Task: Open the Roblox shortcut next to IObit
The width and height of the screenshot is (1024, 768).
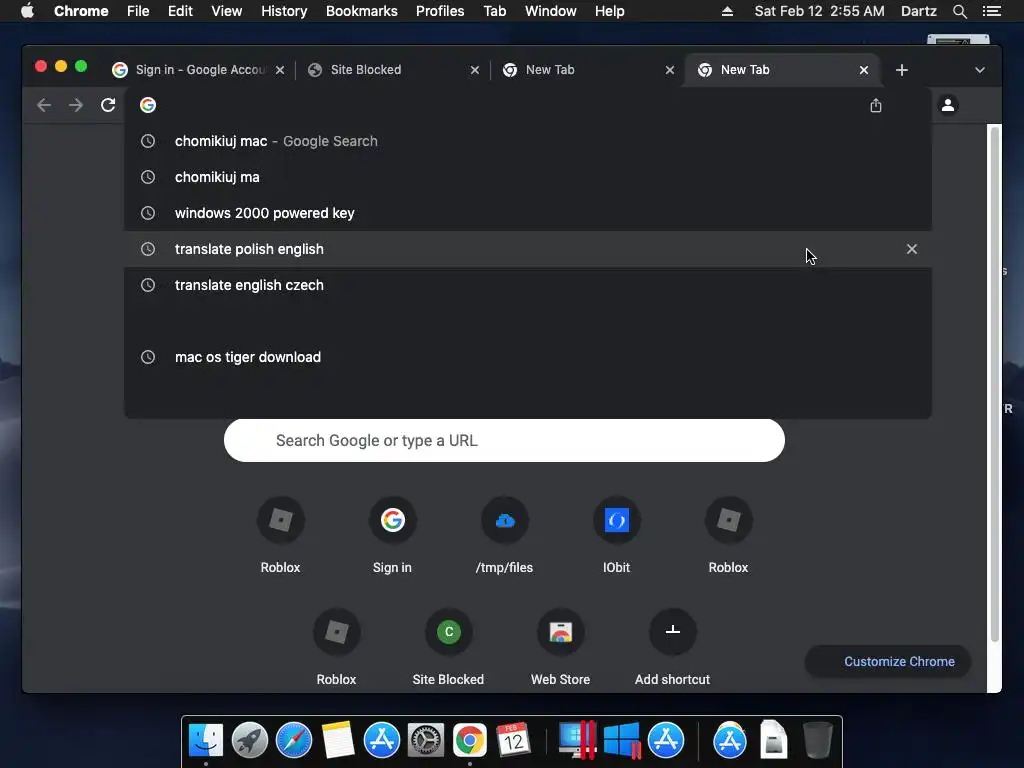Action: point(729,536)
